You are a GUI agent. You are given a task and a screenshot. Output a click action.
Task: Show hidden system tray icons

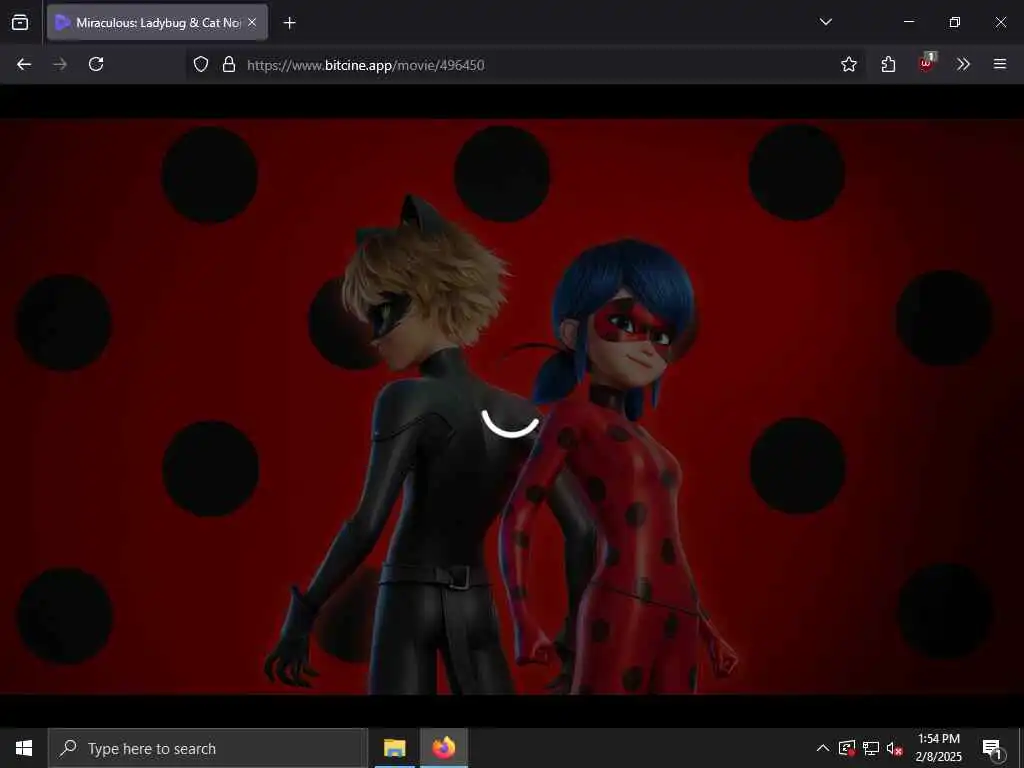823,748
